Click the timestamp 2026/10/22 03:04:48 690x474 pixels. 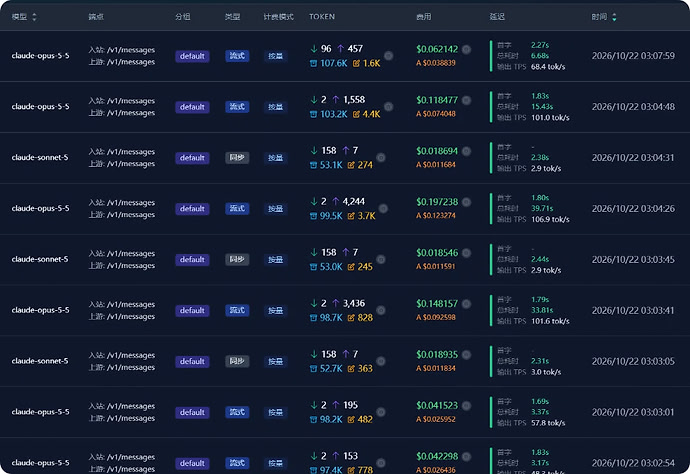(633, 107)
